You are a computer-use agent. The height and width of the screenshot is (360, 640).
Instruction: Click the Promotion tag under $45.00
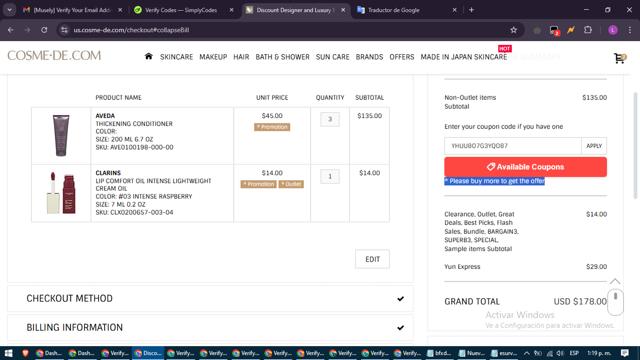(272, 127)
